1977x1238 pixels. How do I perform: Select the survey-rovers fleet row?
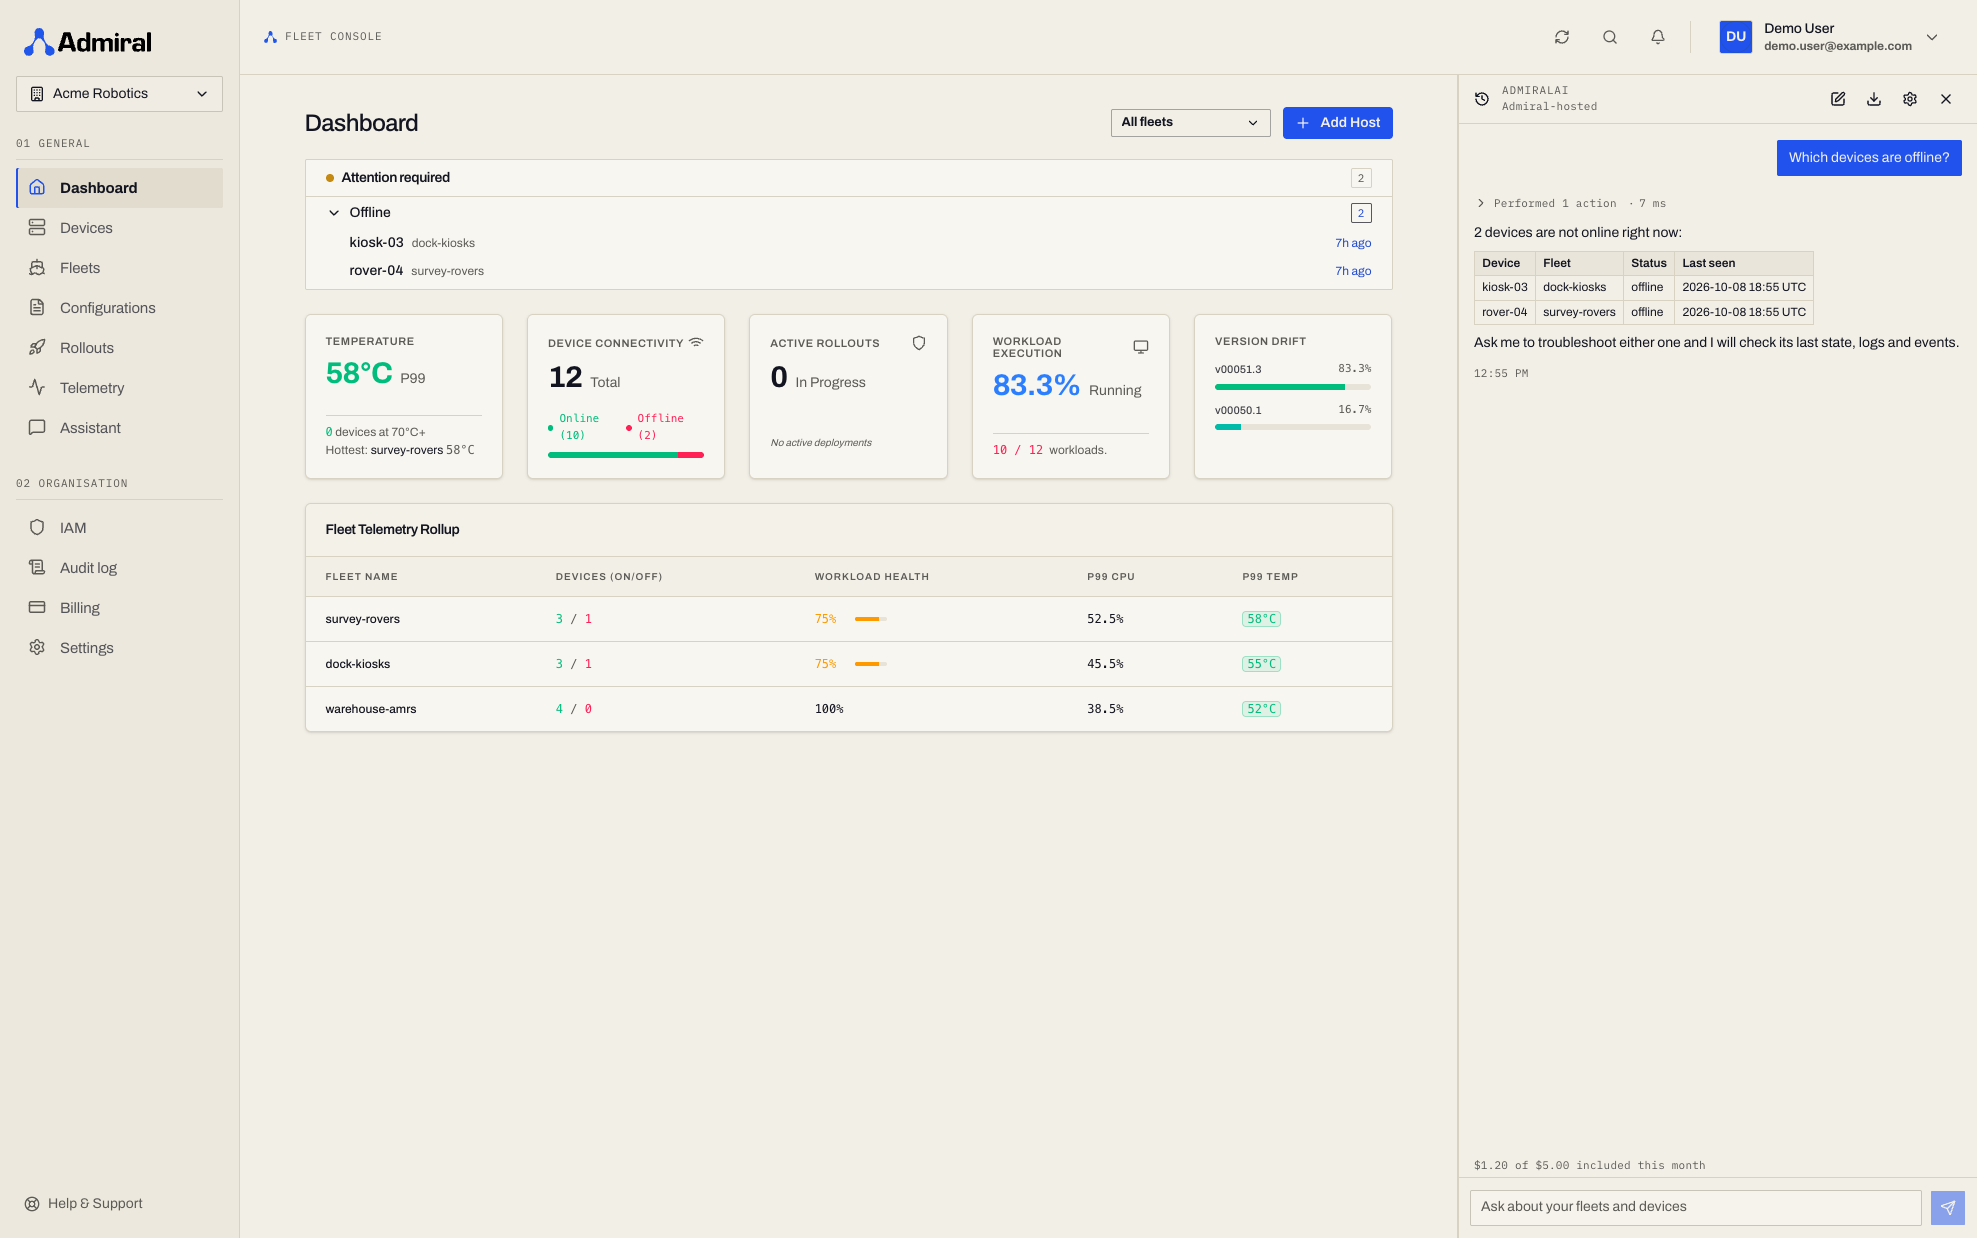pyautogui.click(x=848, y=619)
